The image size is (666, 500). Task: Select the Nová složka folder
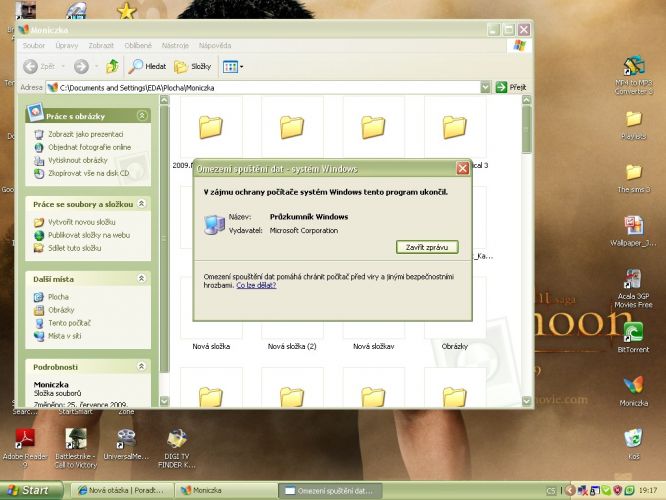(211, 347)
